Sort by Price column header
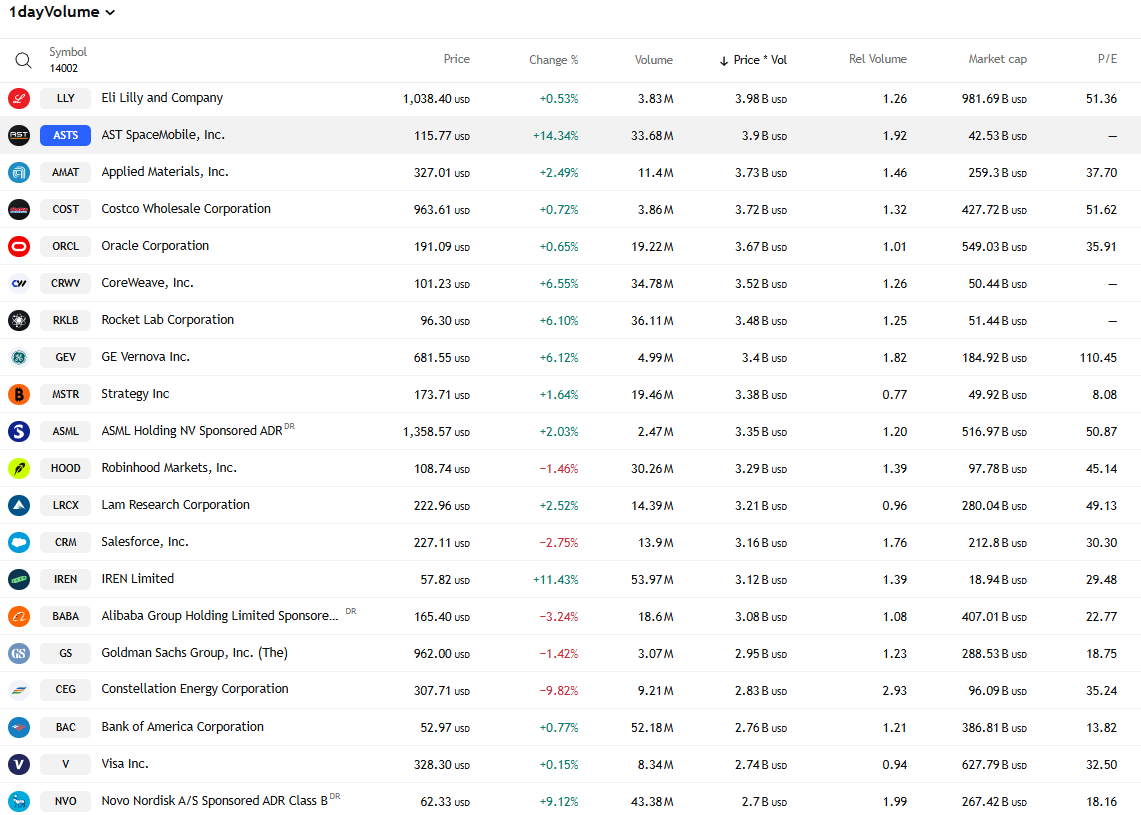 coord(456,60)
